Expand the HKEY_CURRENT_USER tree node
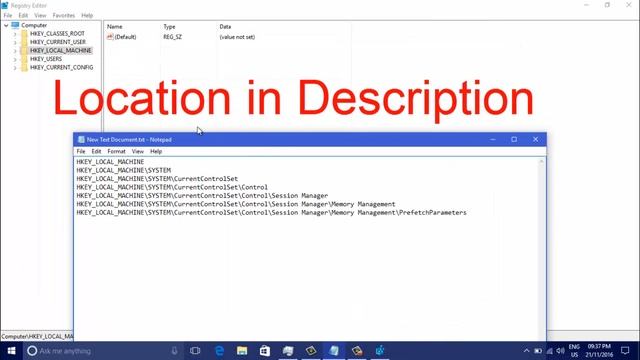This screenshot has width=640, height=360. pyautogui.click(x=15, y=42)
